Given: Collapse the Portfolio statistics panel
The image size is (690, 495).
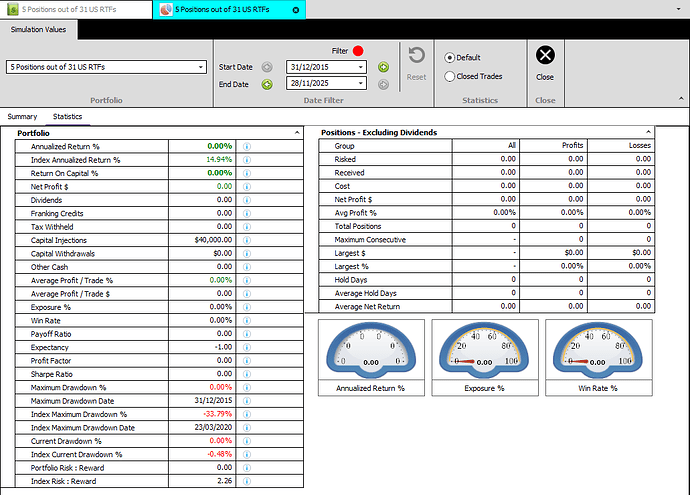Looking at the screenshot, I should [297, 132].
